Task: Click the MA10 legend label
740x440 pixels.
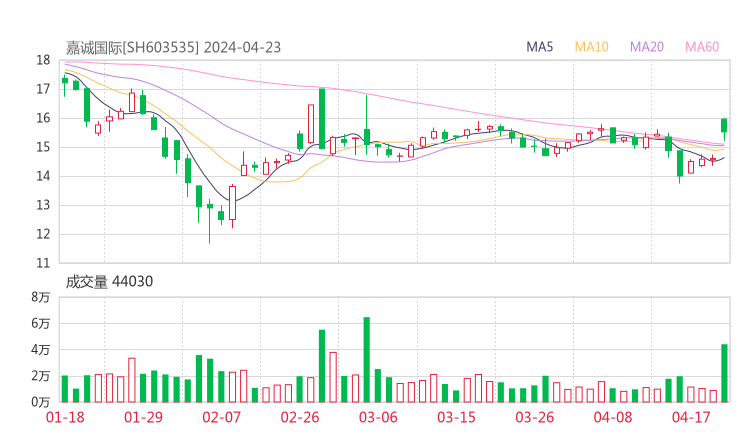Action: coord(591,47)
